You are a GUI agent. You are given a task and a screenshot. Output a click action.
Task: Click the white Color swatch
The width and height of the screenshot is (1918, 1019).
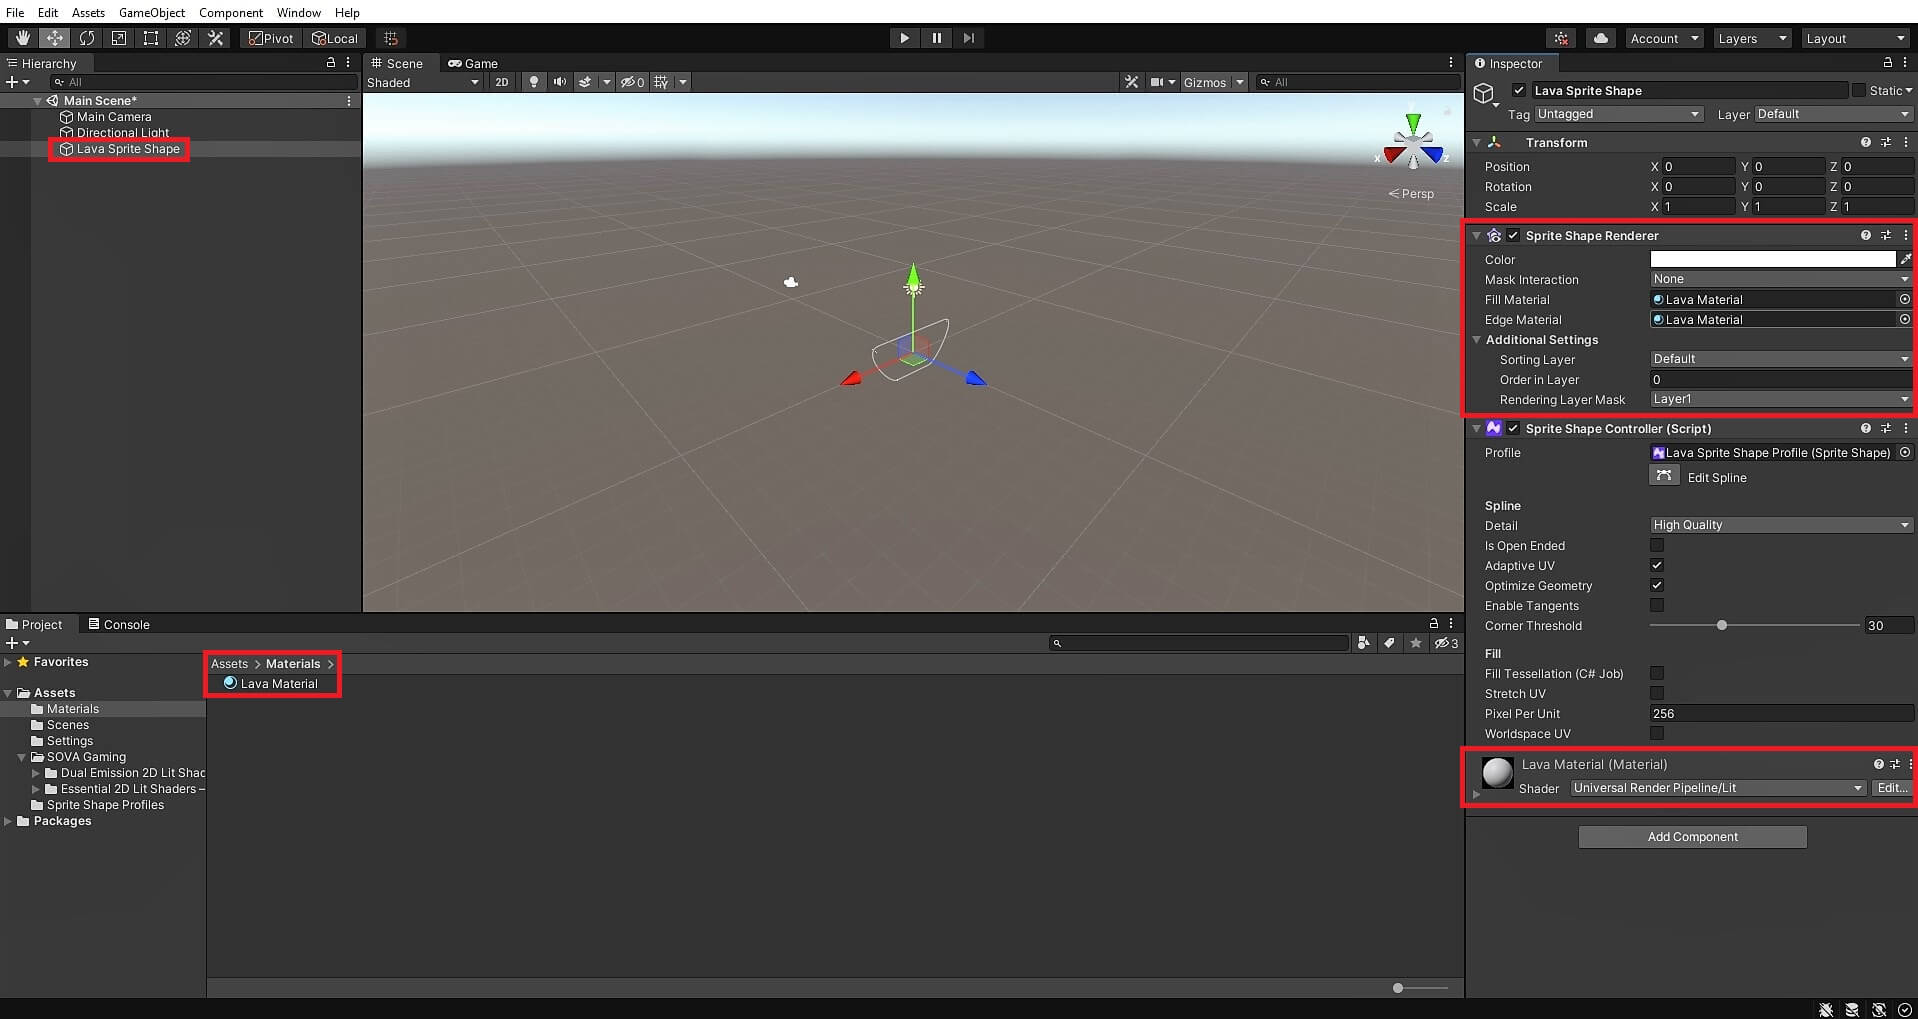click(x=1773, y=259)
